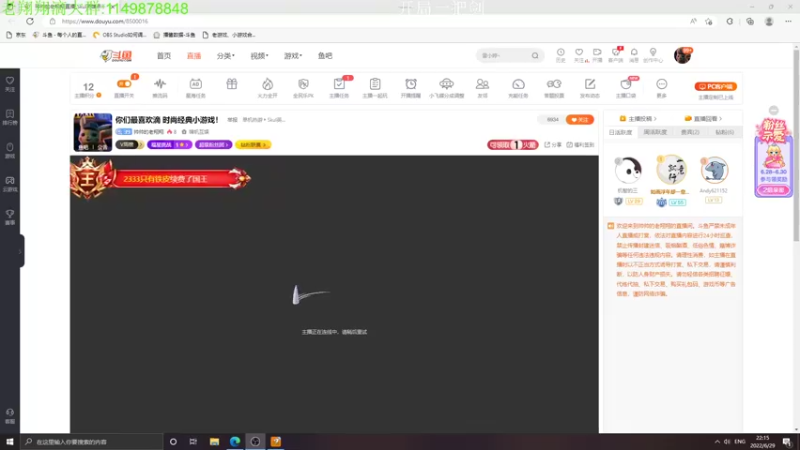Viewport: 800px width, 450px height.
Task: Open the 主播任务 checklist icon
Action: (x=339, y=86)
